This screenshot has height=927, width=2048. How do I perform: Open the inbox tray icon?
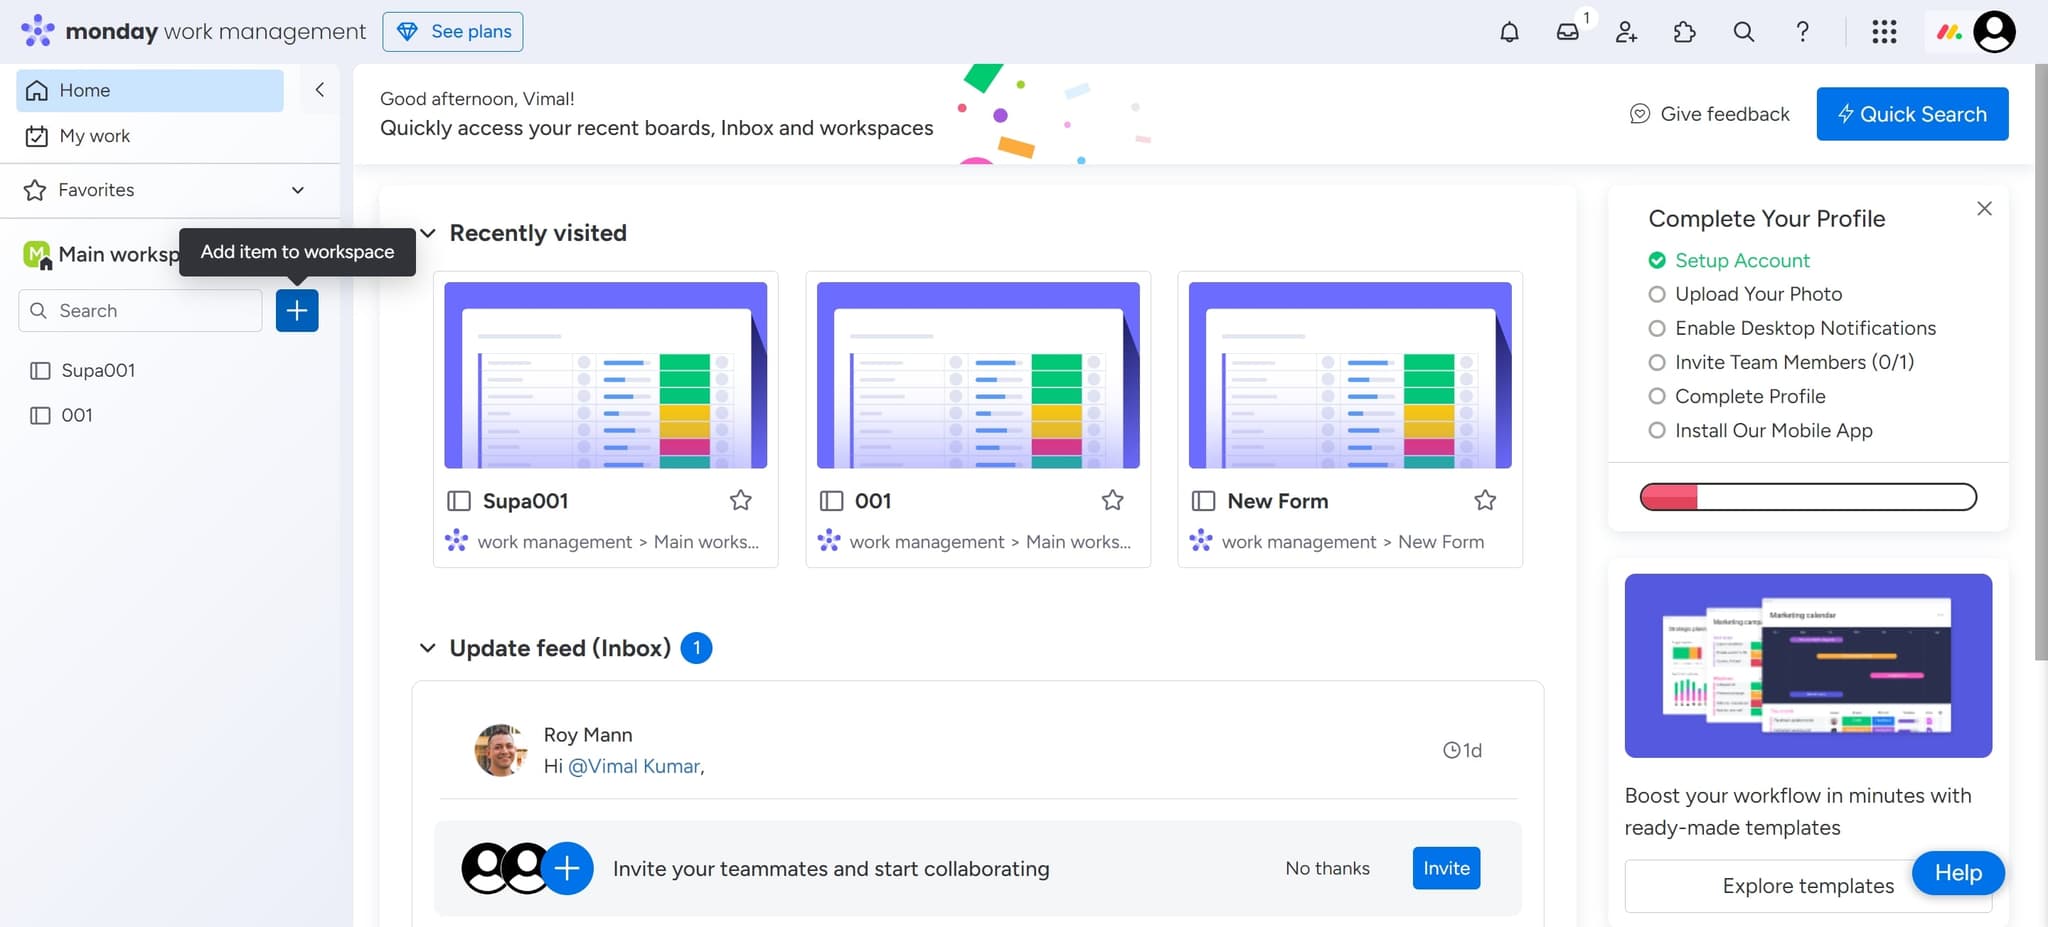tap(1567, 32)
